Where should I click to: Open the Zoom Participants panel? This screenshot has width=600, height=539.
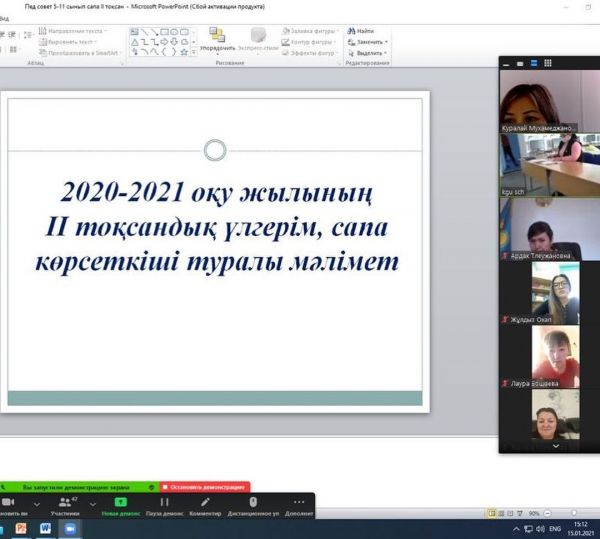coord(65,505)
